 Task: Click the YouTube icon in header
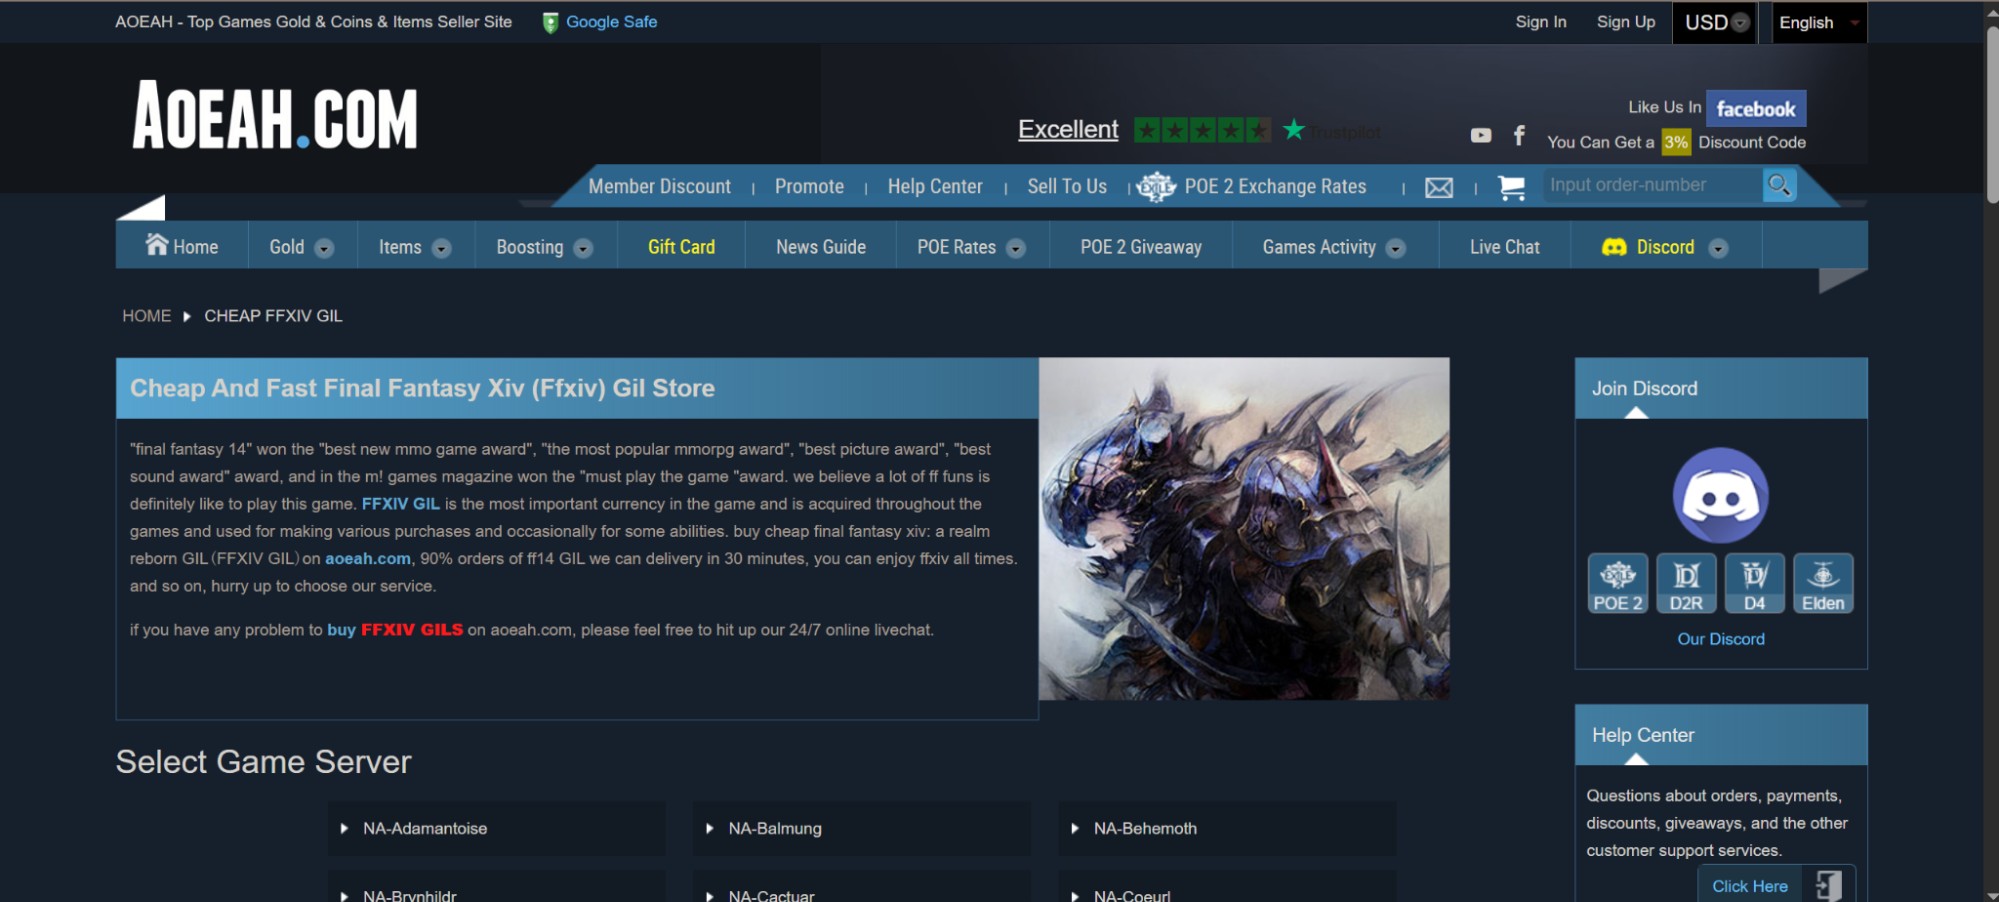click(1480, 135)
